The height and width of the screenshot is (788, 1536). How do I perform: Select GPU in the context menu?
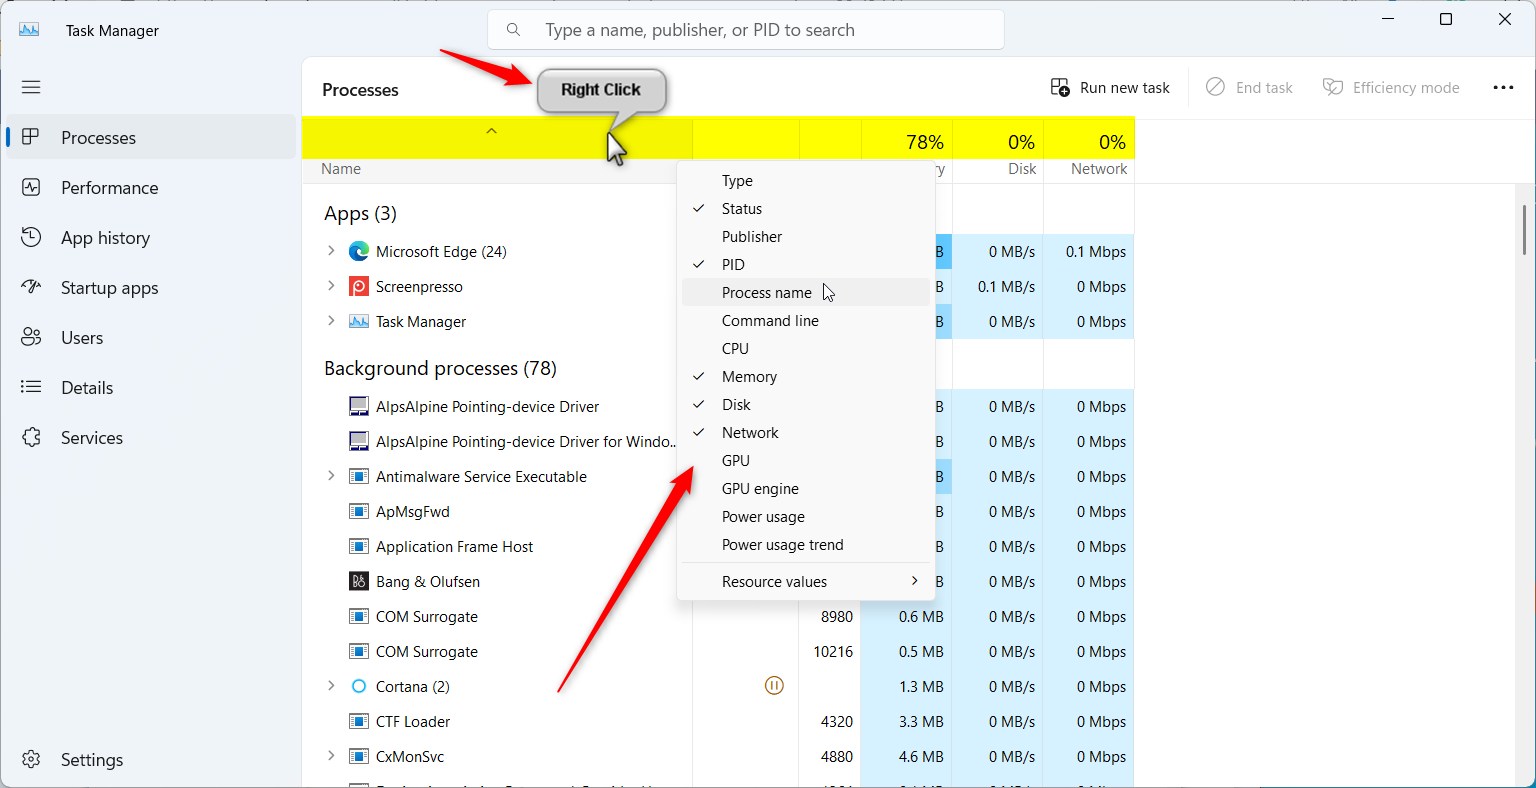(x=806, y=460)
